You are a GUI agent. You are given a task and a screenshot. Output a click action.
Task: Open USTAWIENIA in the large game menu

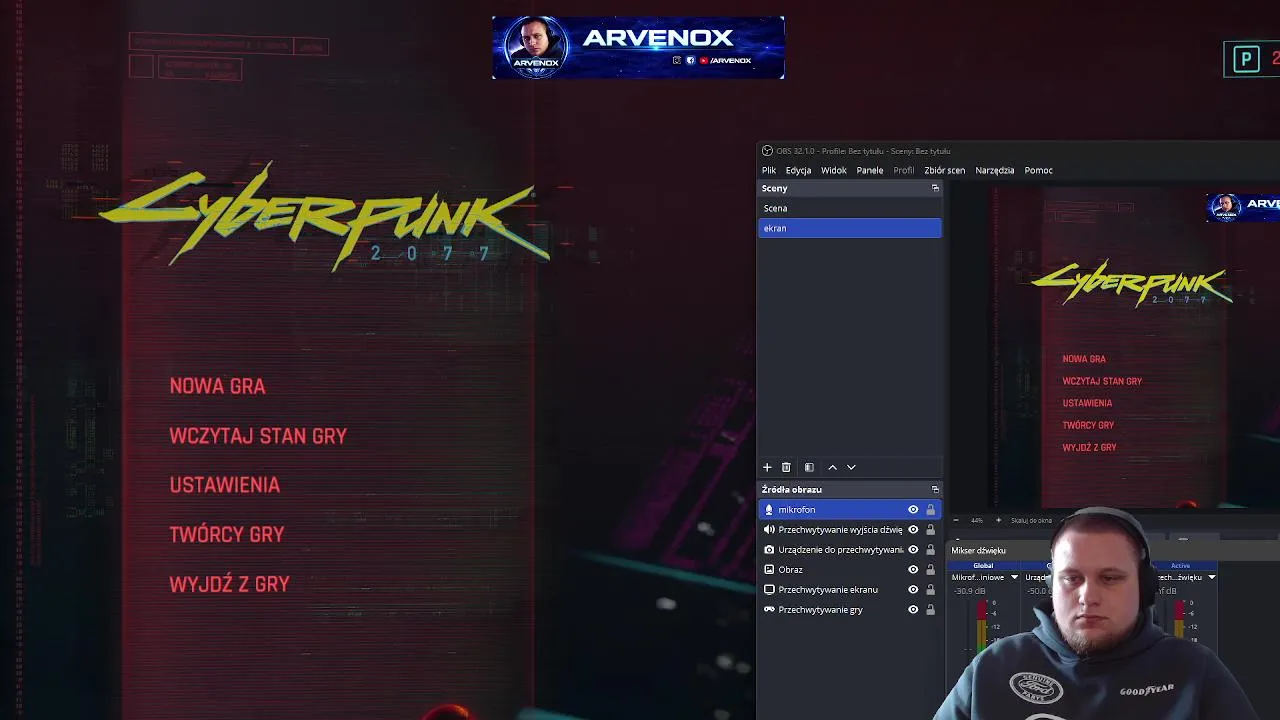coord(224,485)
